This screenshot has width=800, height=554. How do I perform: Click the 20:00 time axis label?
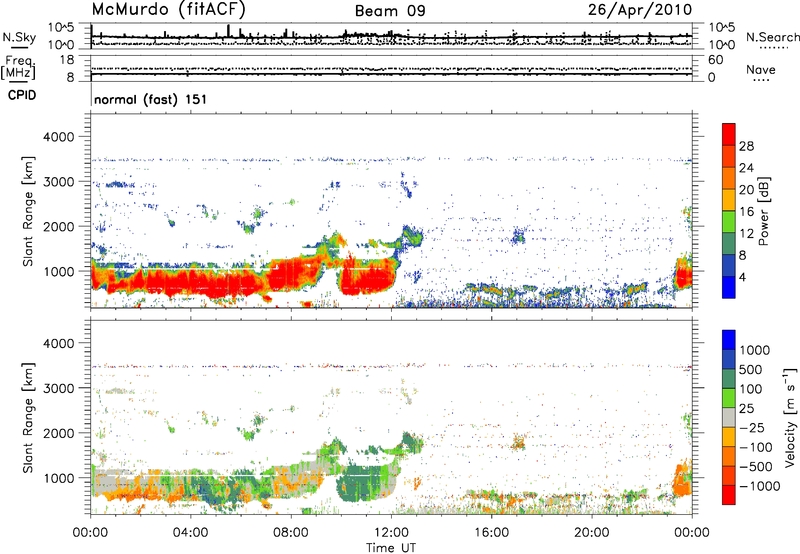pyautogui.click(x=591, y=533)
